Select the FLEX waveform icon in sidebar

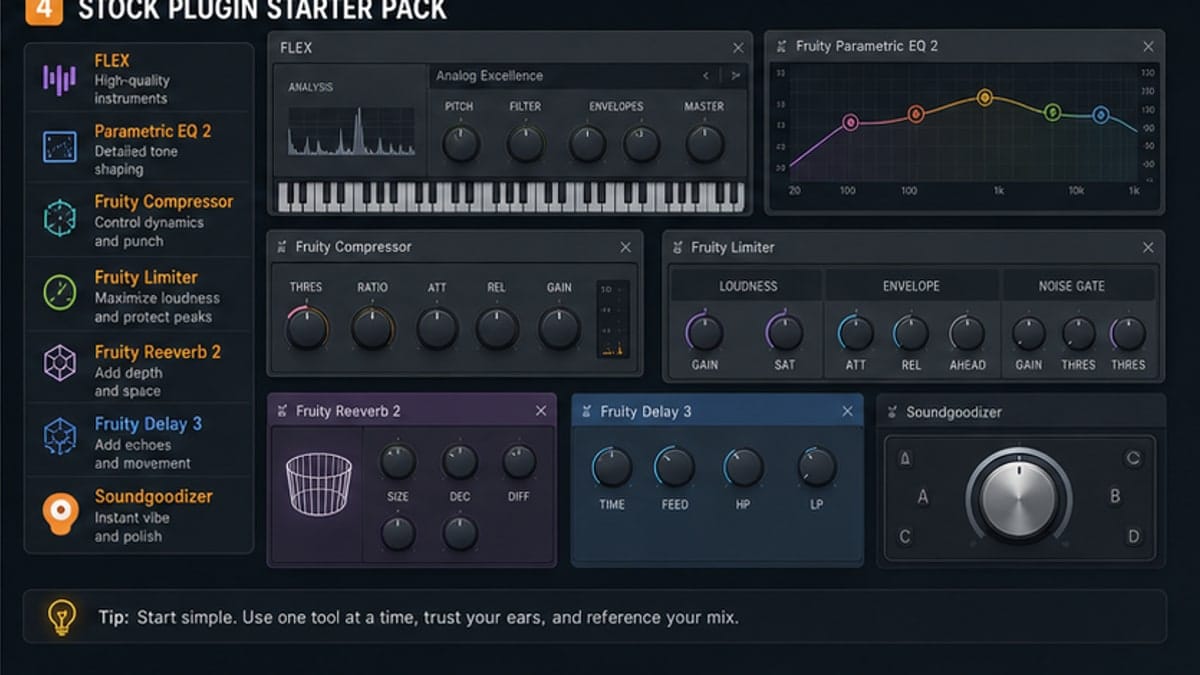[x=60, y=79]
